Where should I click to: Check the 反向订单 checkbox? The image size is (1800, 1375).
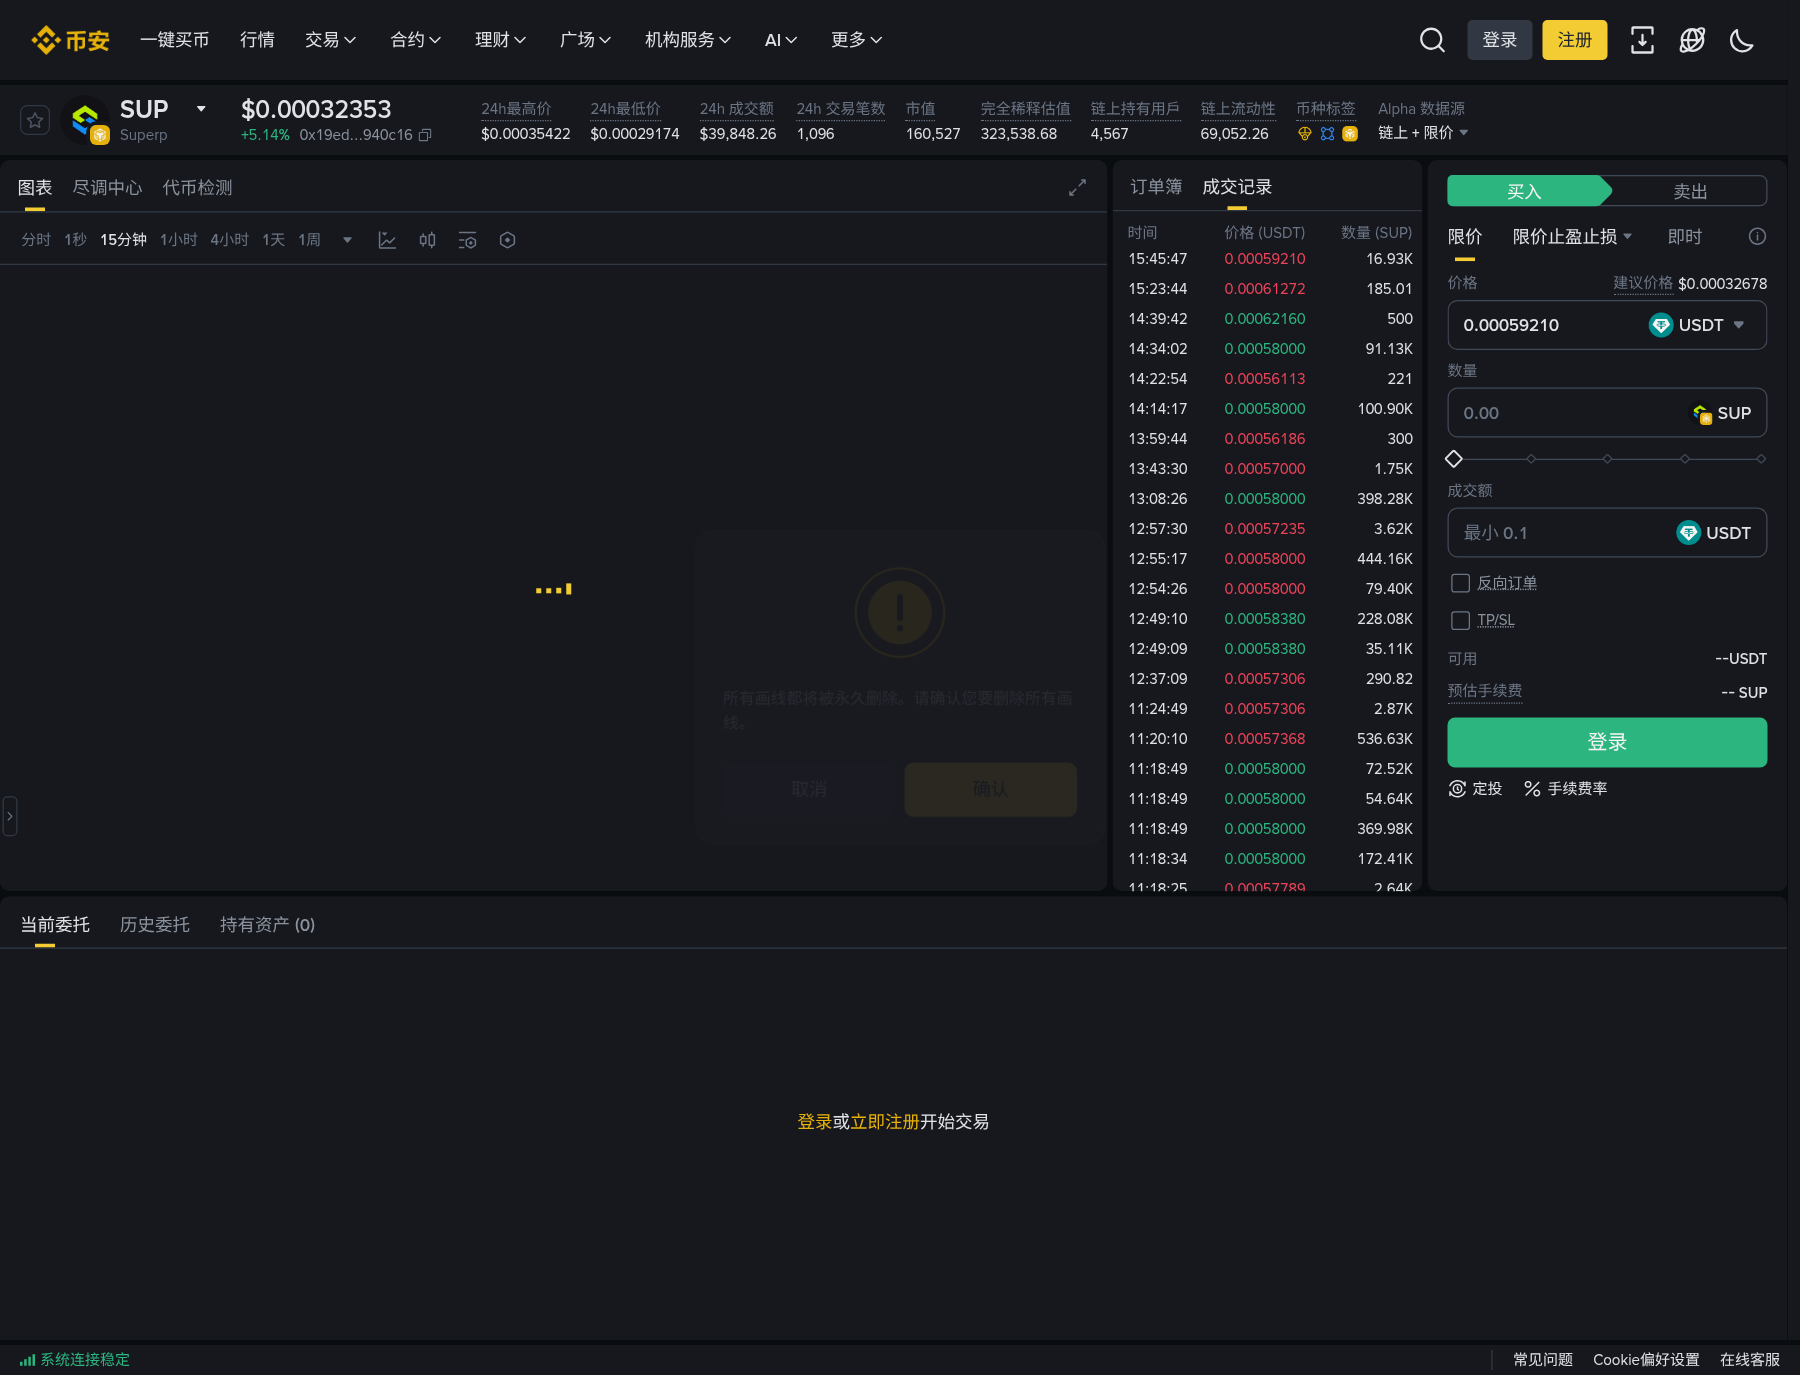tap(1460, 583)
